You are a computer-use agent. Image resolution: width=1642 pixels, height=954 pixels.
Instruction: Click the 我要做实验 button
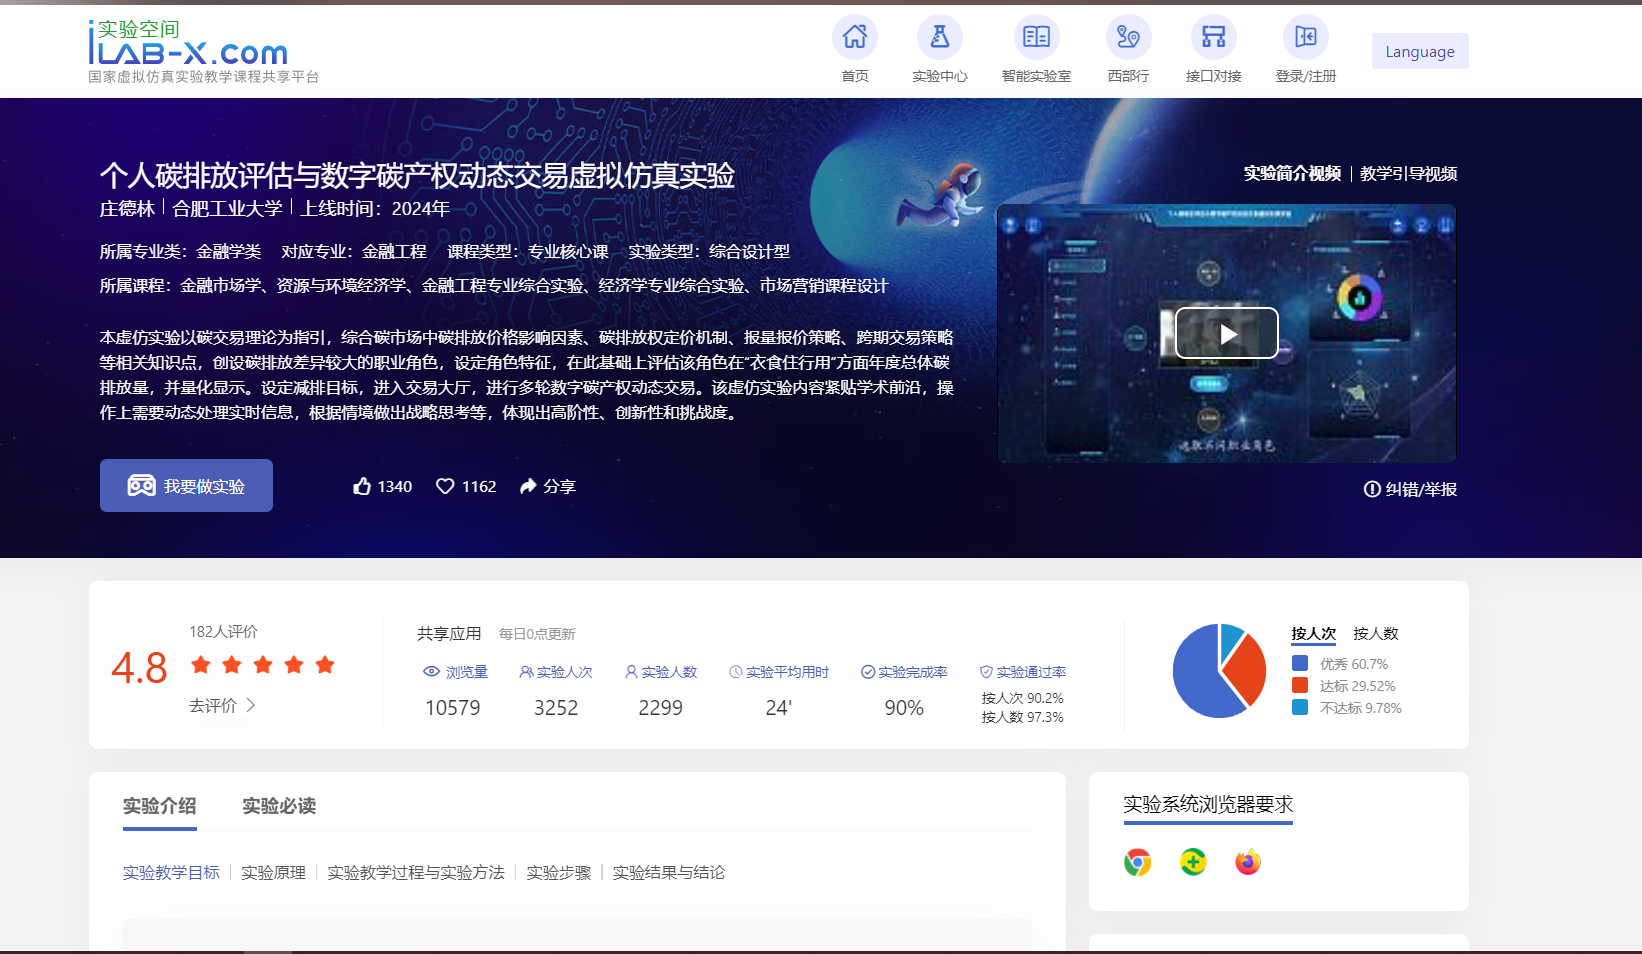point(186,486)
